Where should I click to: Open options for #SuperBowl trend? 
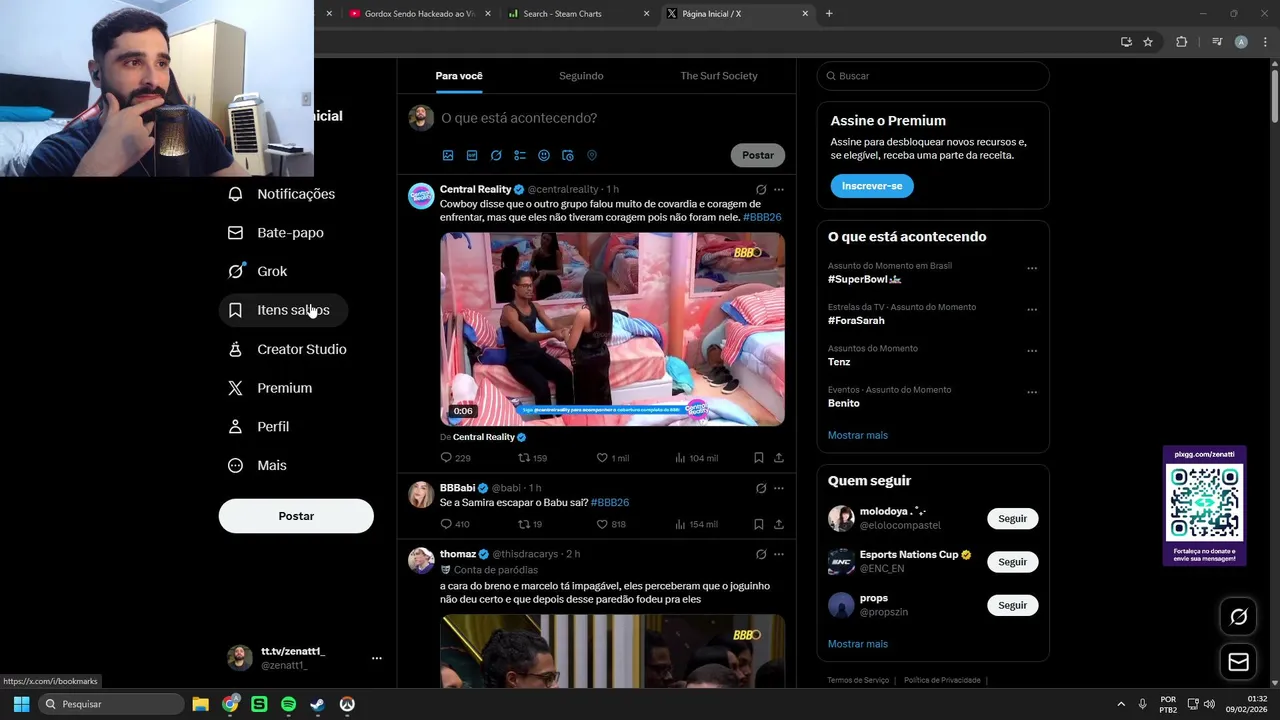[x=1032, y=268]
